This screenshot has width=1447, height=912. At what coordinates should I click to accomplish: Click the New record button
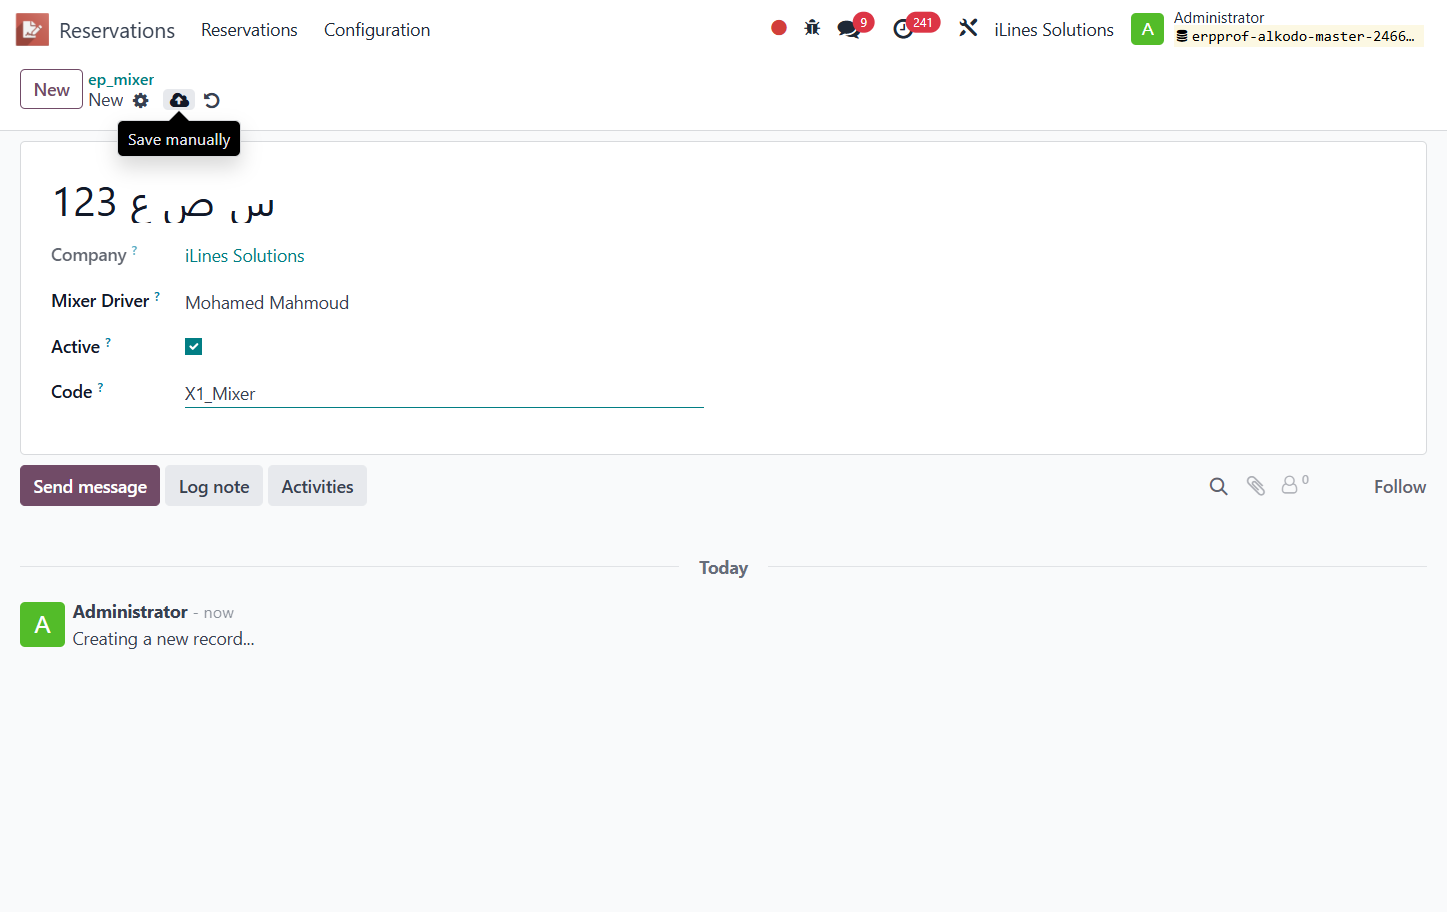click(51, 89)
